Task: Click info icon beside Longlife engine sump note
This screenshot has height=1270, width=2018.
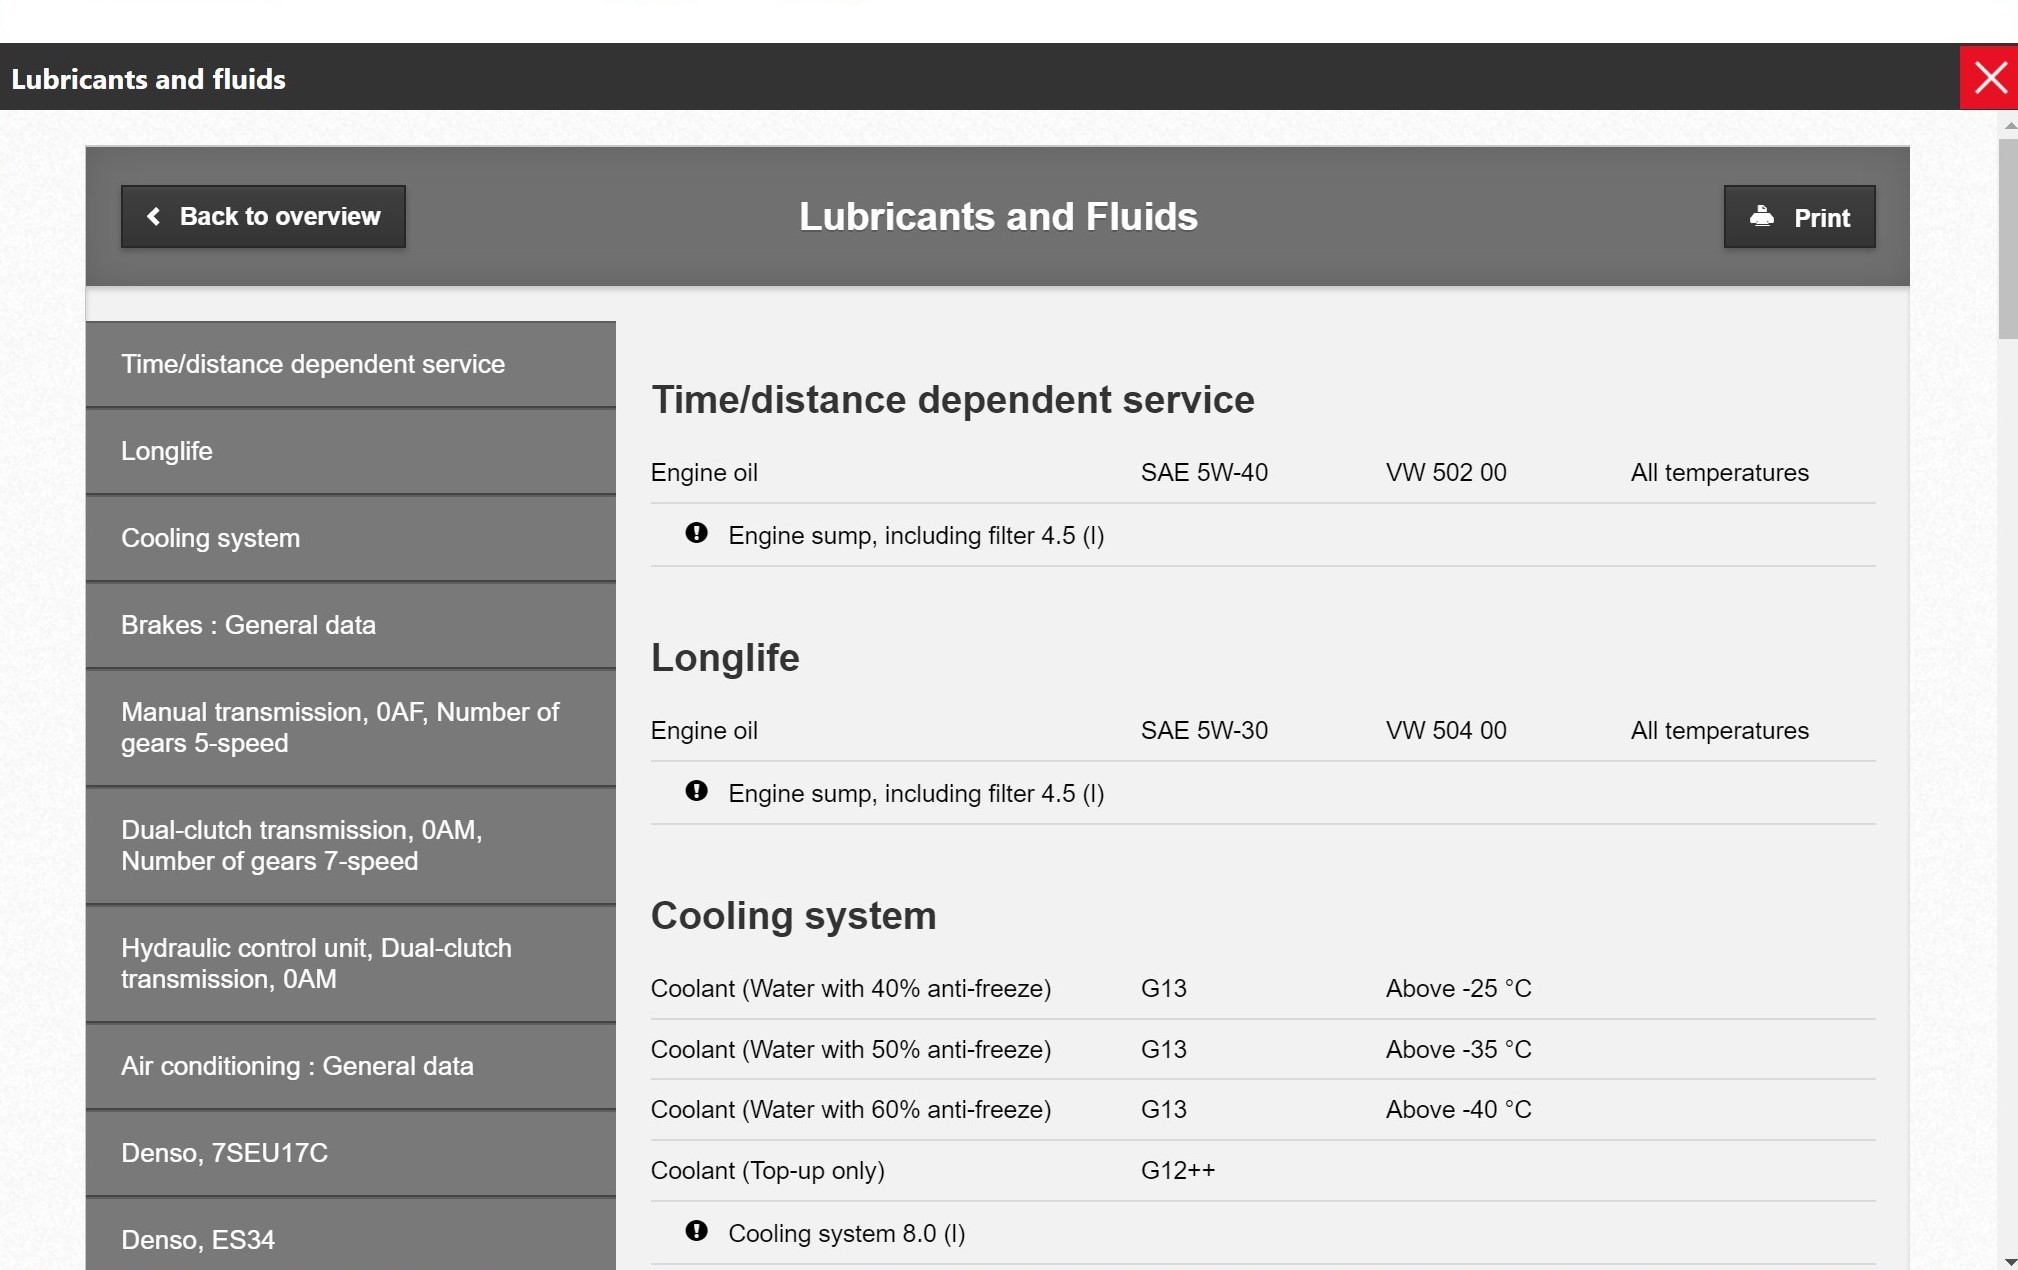Action: click(696, 791)
